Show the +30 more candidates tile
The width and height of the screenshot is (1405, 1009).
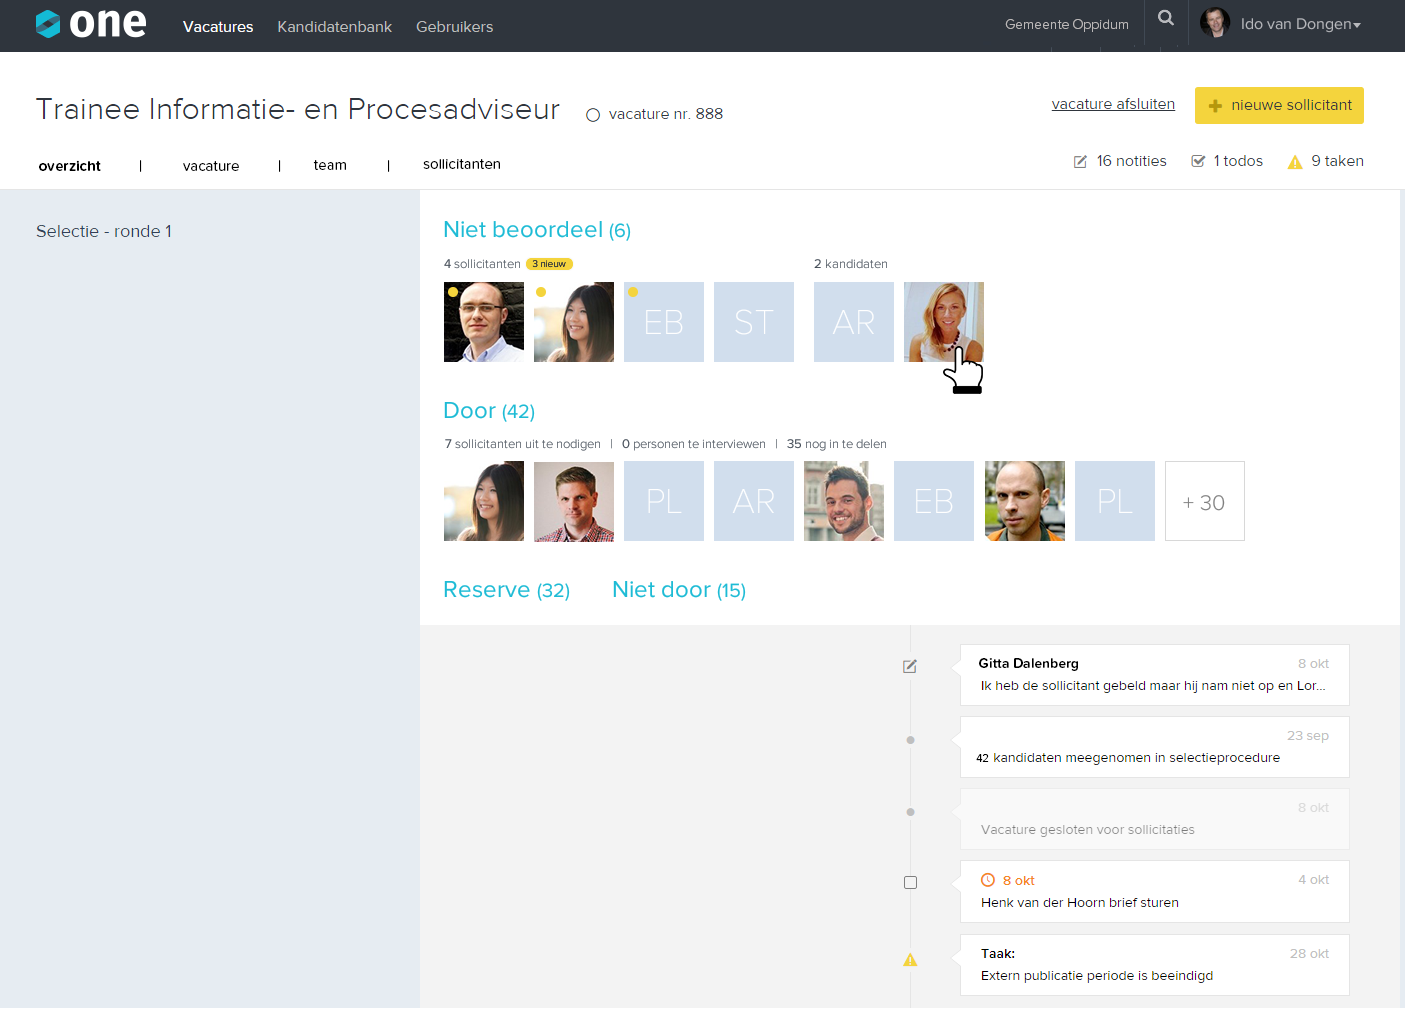pyautogui.click(x=1204, y=501)
